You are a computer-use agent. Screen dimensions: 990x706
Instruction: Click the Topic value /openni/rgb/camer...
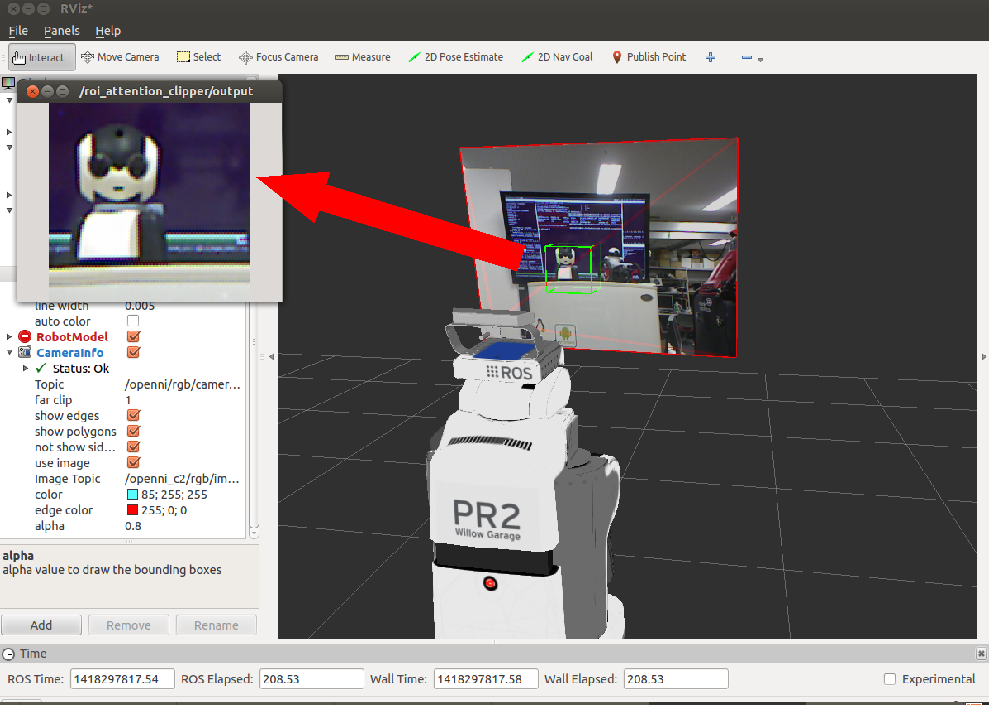coord(182,384)
